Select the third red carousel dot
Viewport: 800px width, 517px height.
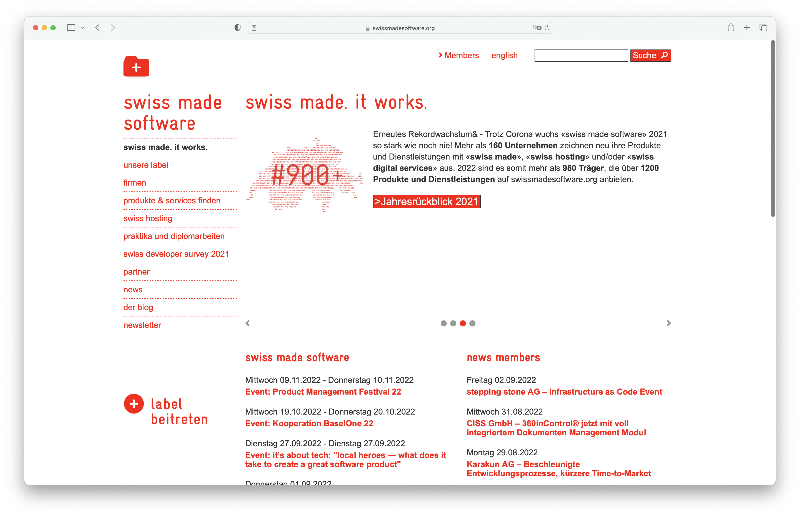click(463, 323)
